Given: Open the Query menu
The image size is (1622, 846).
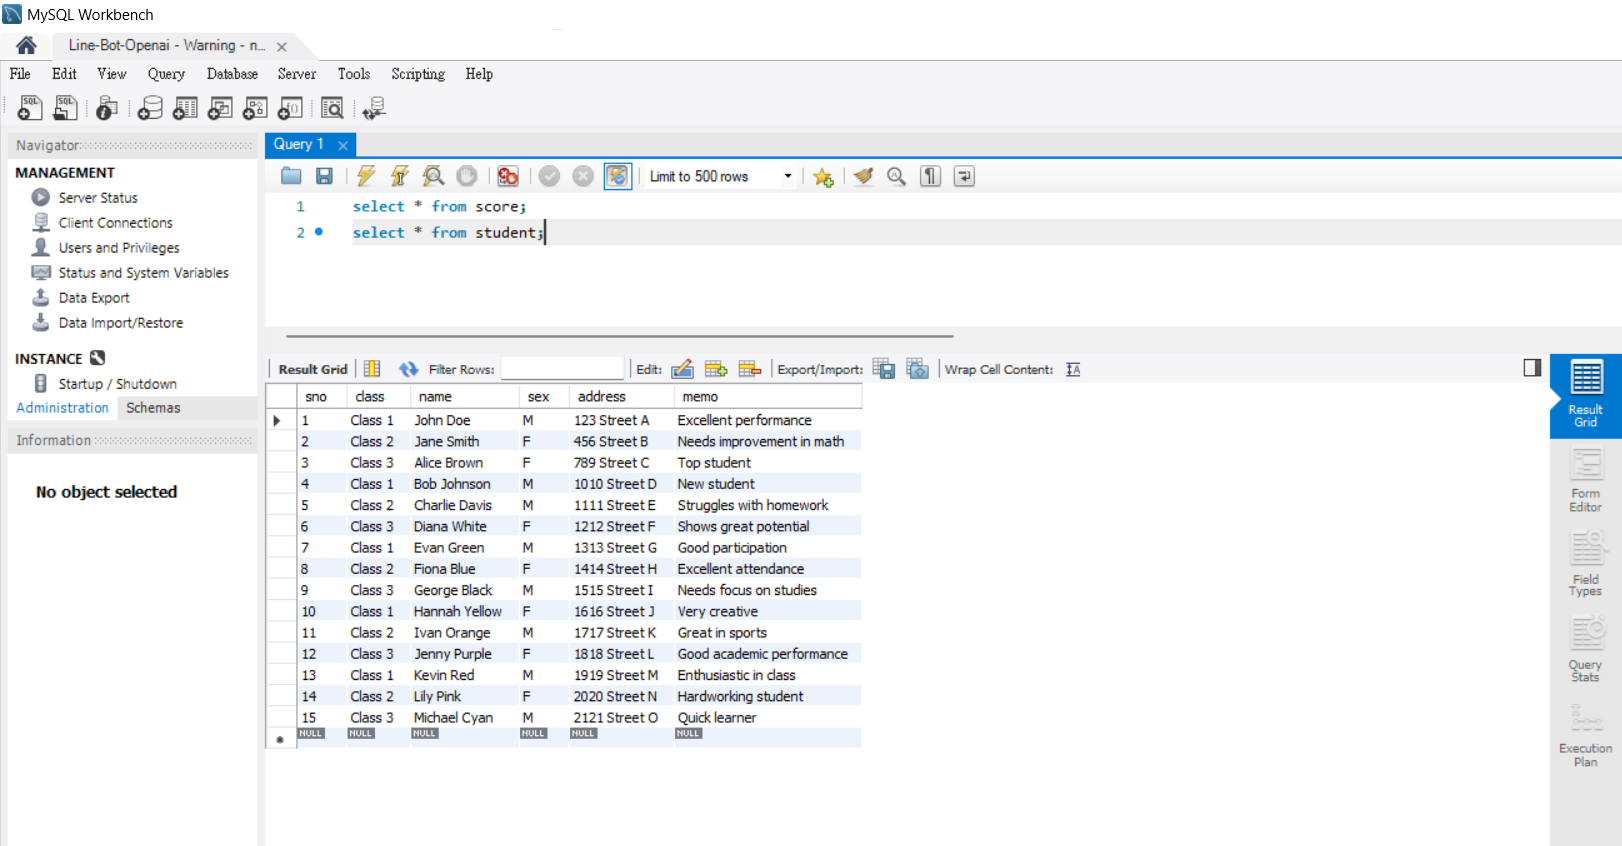Looking at the screenshot, I should pyautogui.click(x=166, y=74).
